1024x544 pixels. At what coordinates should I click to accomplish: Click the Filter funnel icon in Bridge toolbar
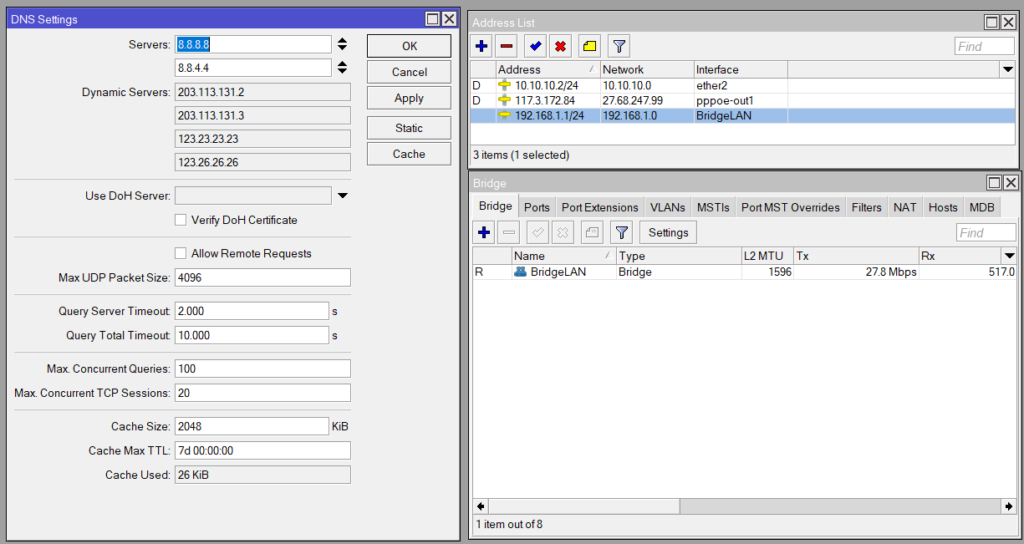(622, 233)
